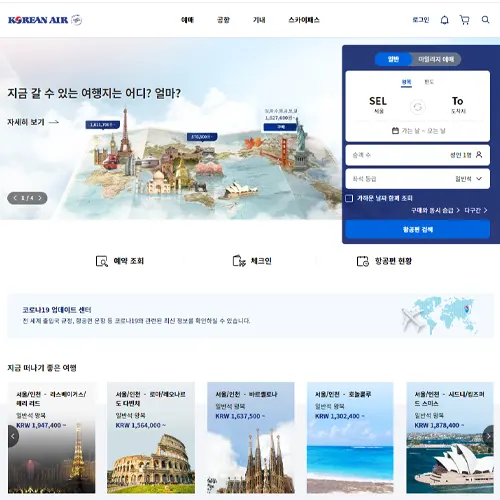Viewport: 500px width, 500px height.
Task: Open the 라스베이거스 destination card
Action: point(51,438)
